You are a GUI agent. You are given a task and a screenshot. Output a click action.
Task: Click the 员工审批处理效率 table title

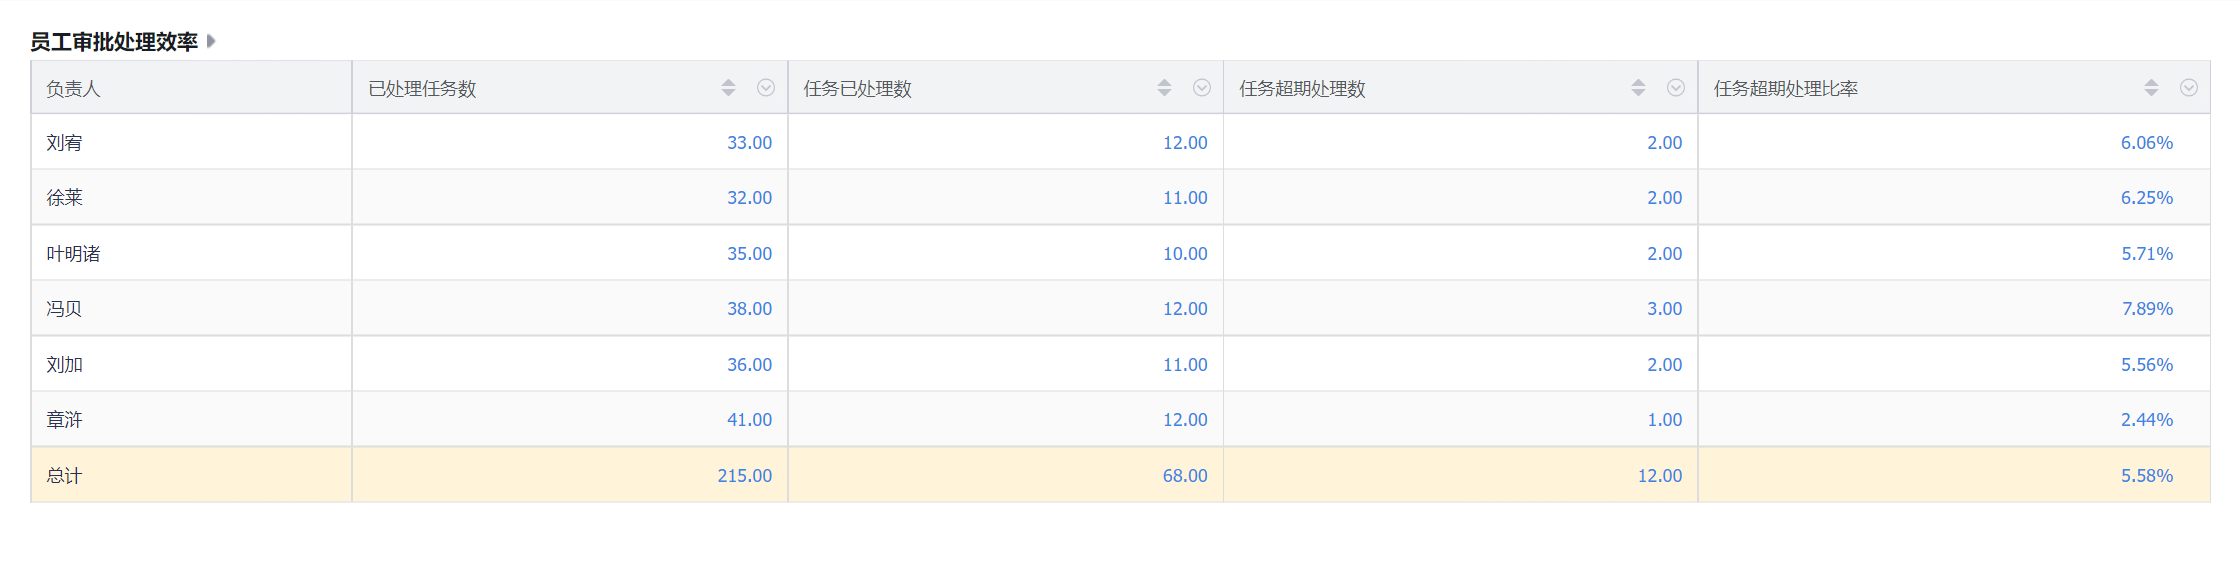114,42
